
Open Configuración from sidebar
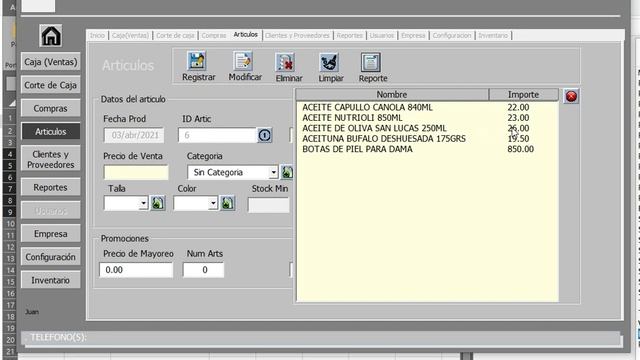click(x=51, y=257)
